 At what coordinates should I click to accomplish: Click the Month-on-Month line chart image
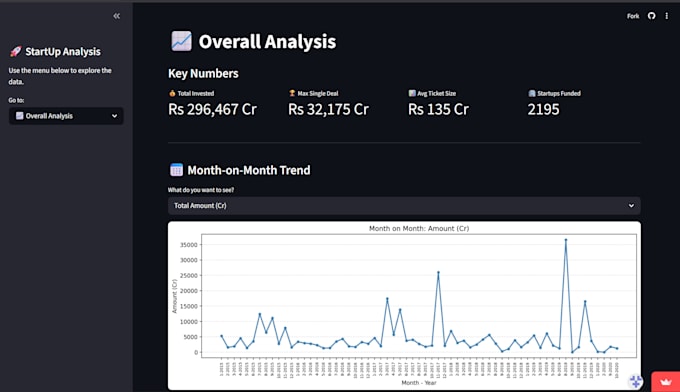pyautogui.click(x=404, y=305)
